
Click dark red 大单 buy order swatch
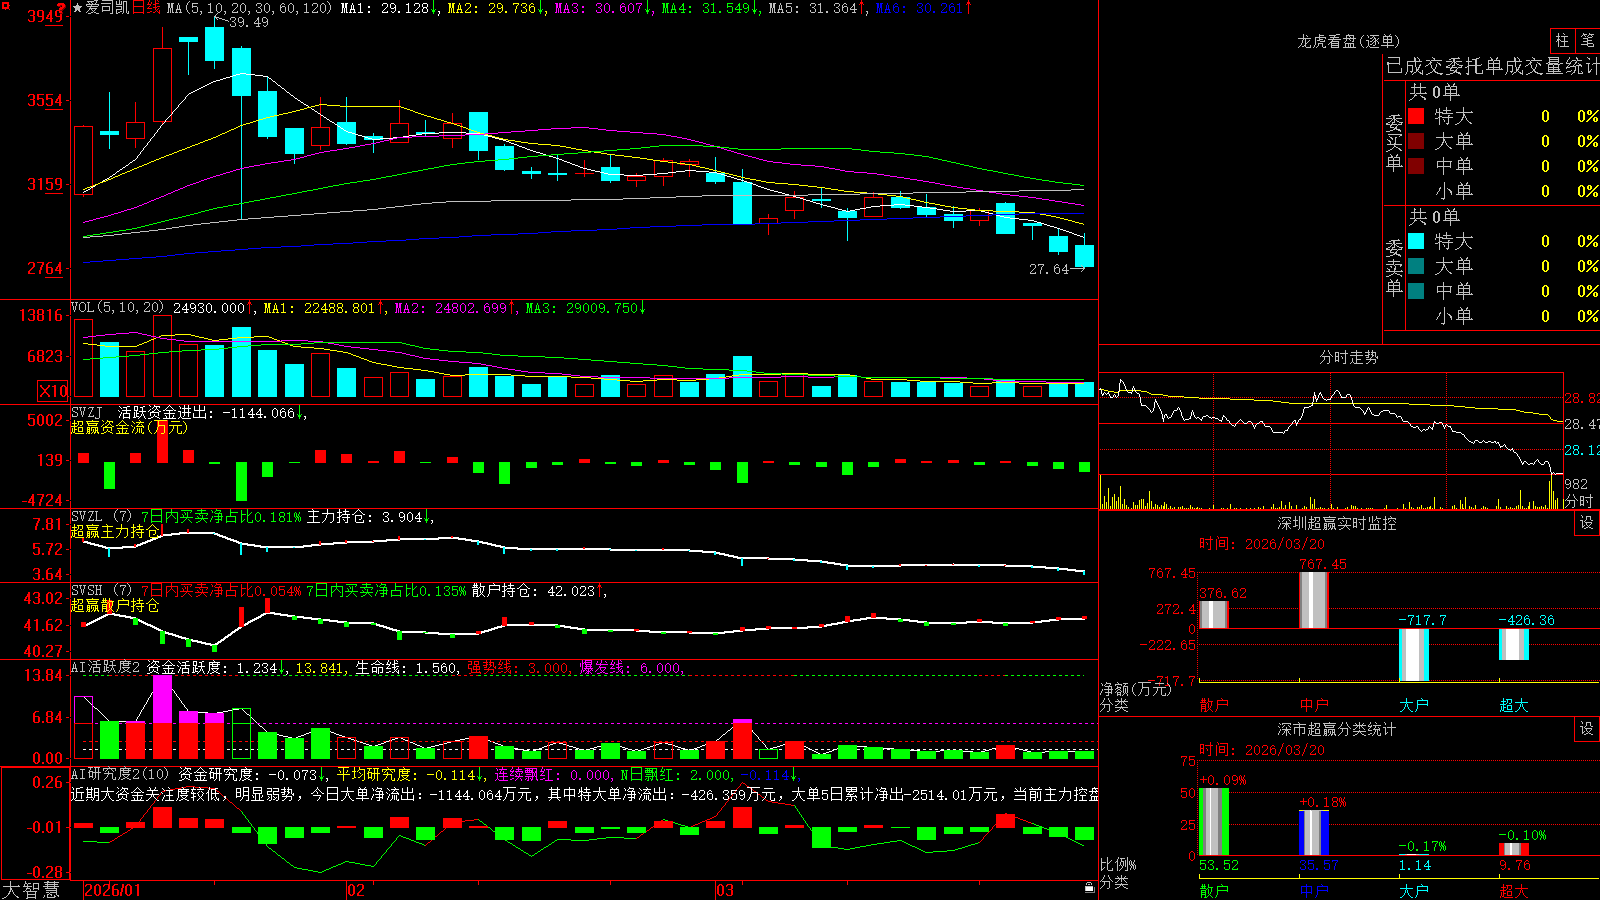pyautogui.click(x=1416, y=141)
